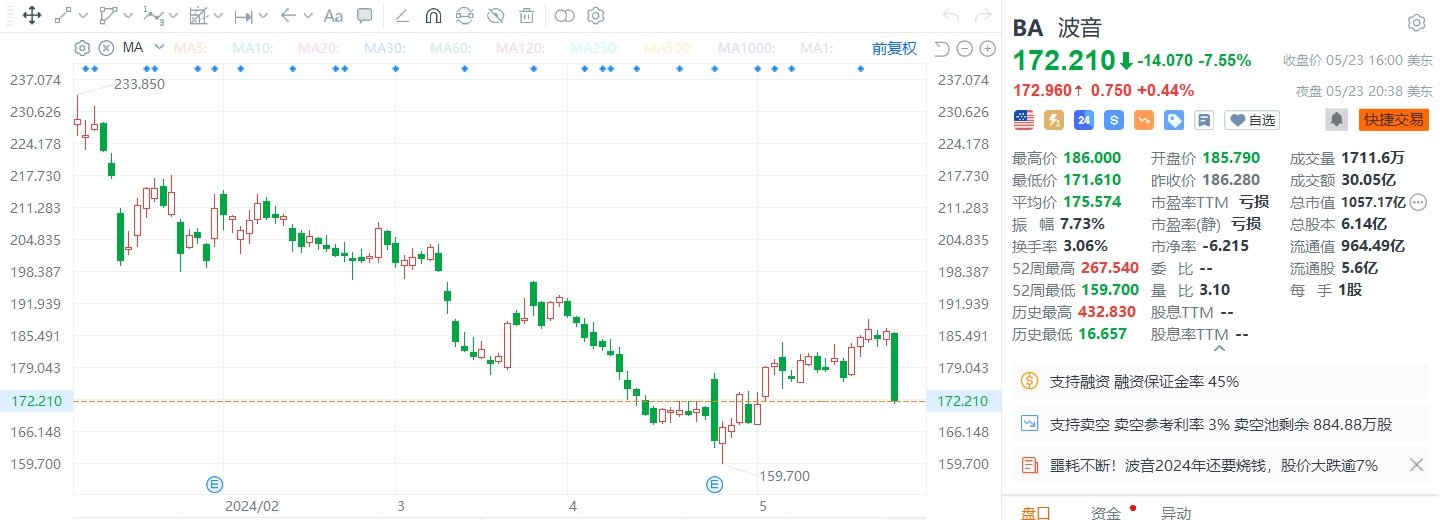Click the lightning Level 1 quote icon

point(1054,120)
